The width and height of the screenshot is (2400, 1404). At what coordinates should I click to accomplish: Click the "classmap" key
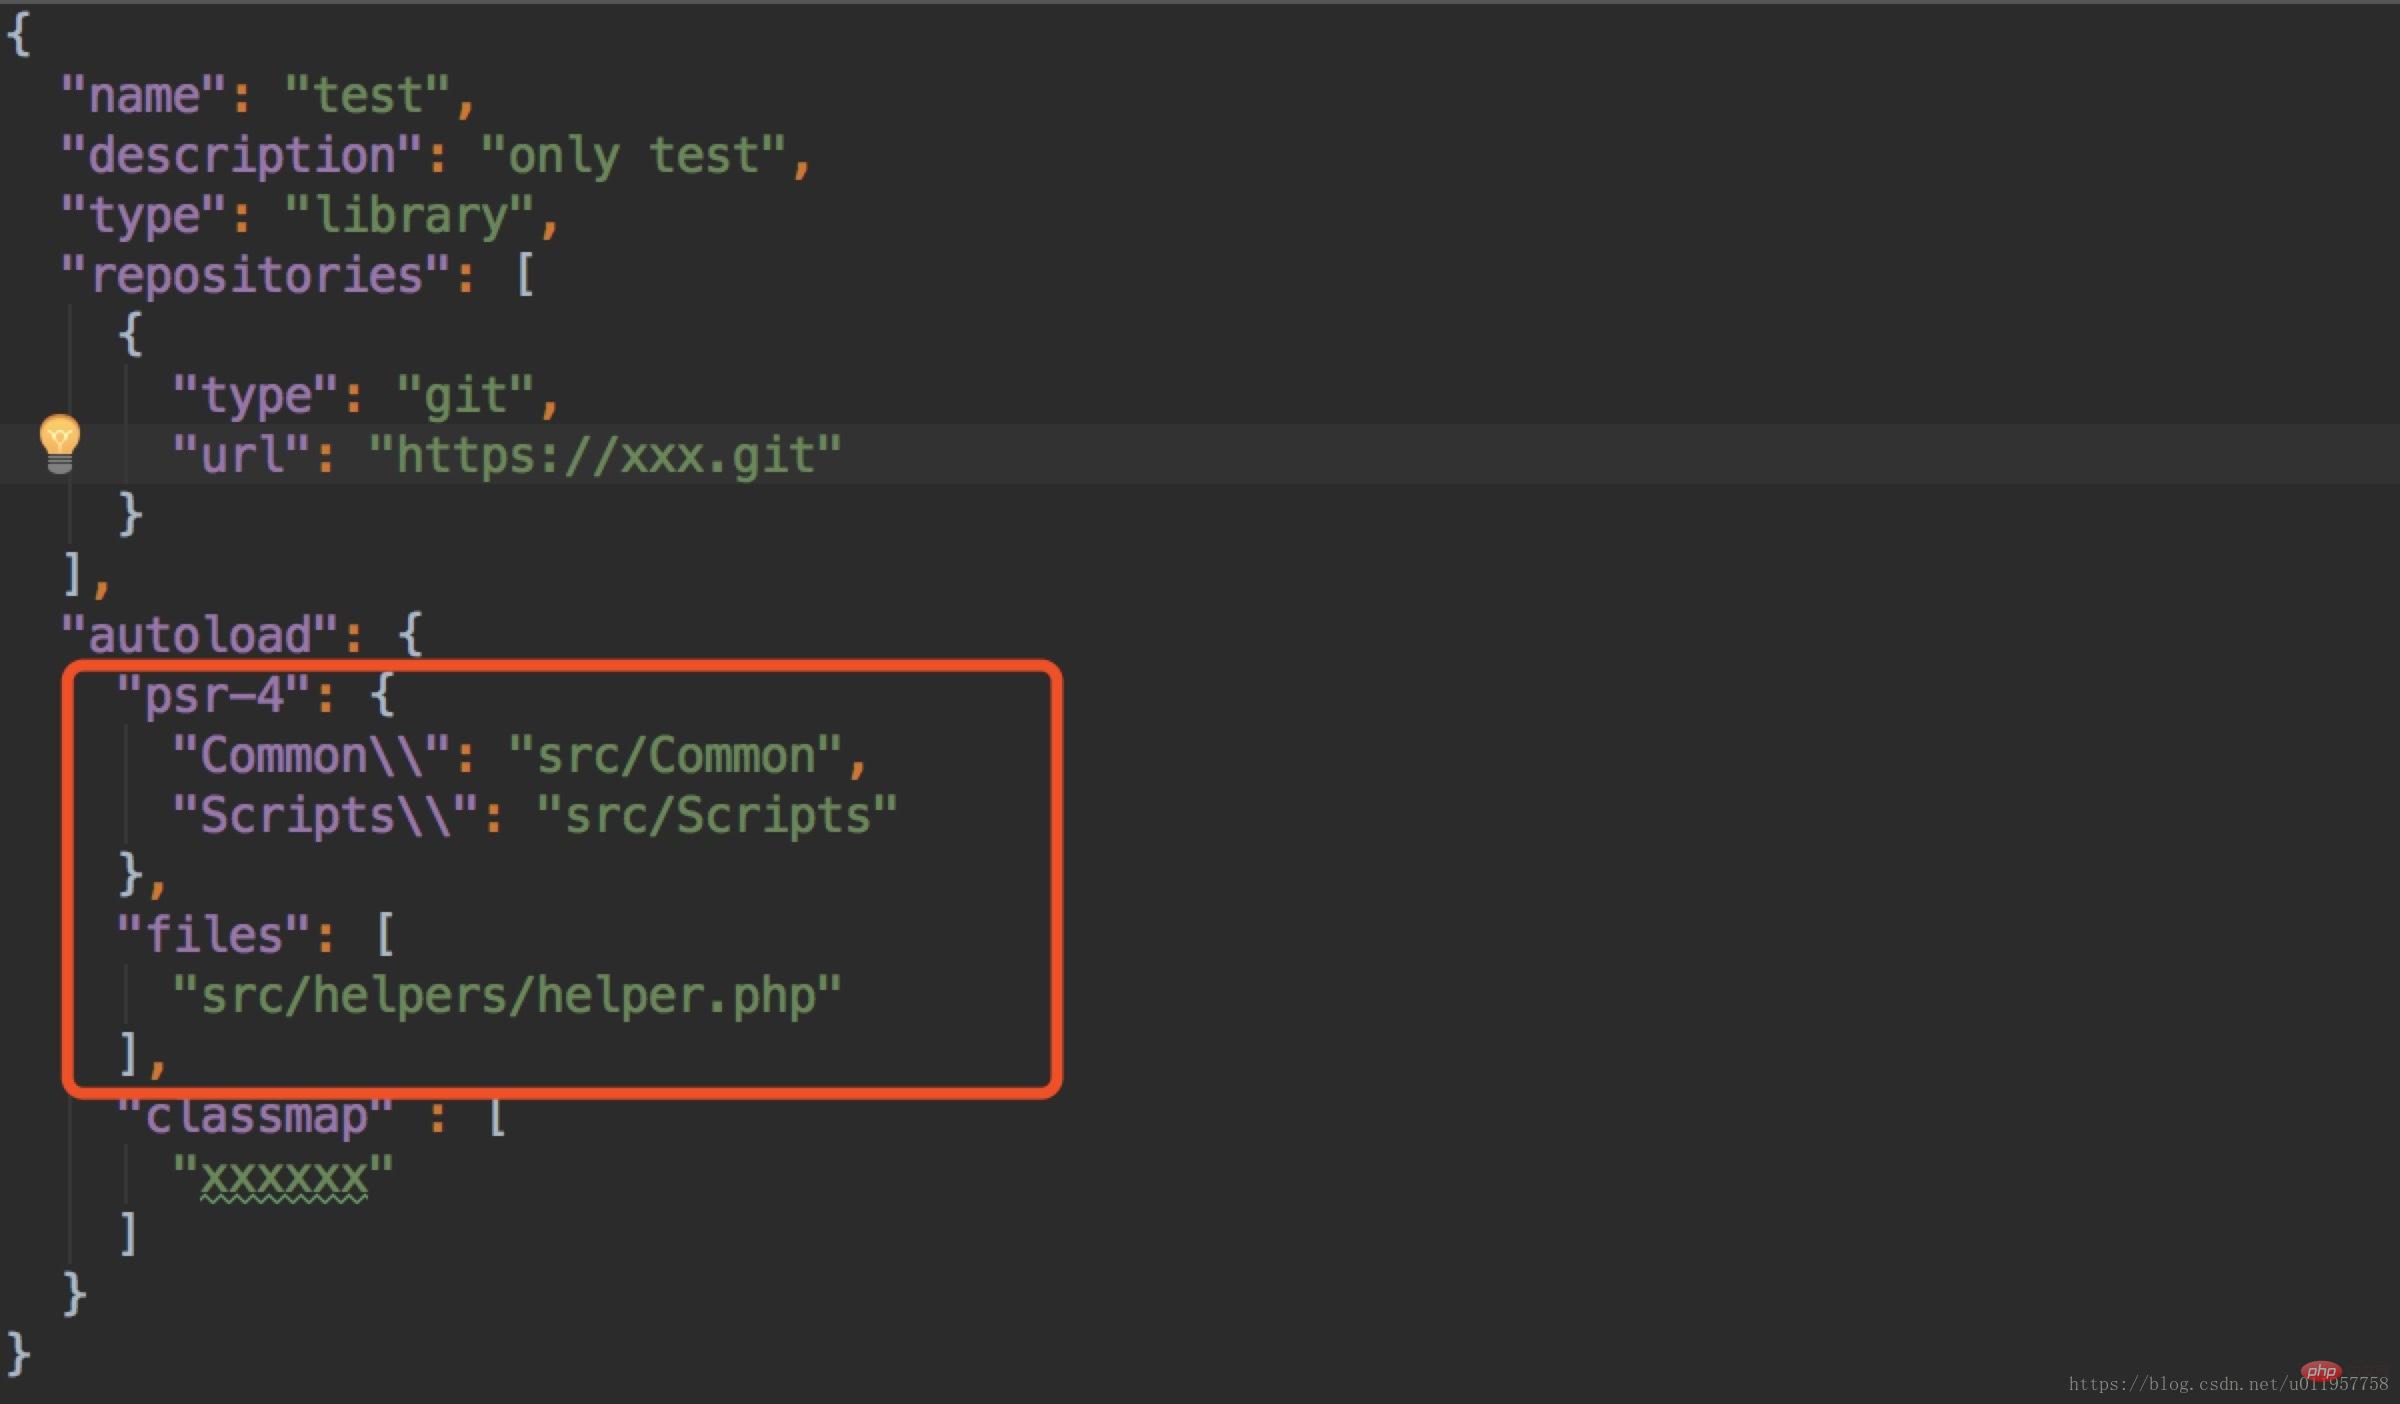tap(256, 1116)
